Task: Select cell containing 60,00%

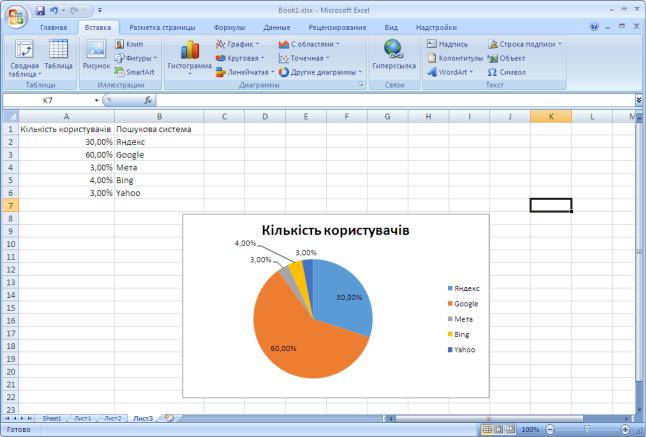Action: pos(67,154)
